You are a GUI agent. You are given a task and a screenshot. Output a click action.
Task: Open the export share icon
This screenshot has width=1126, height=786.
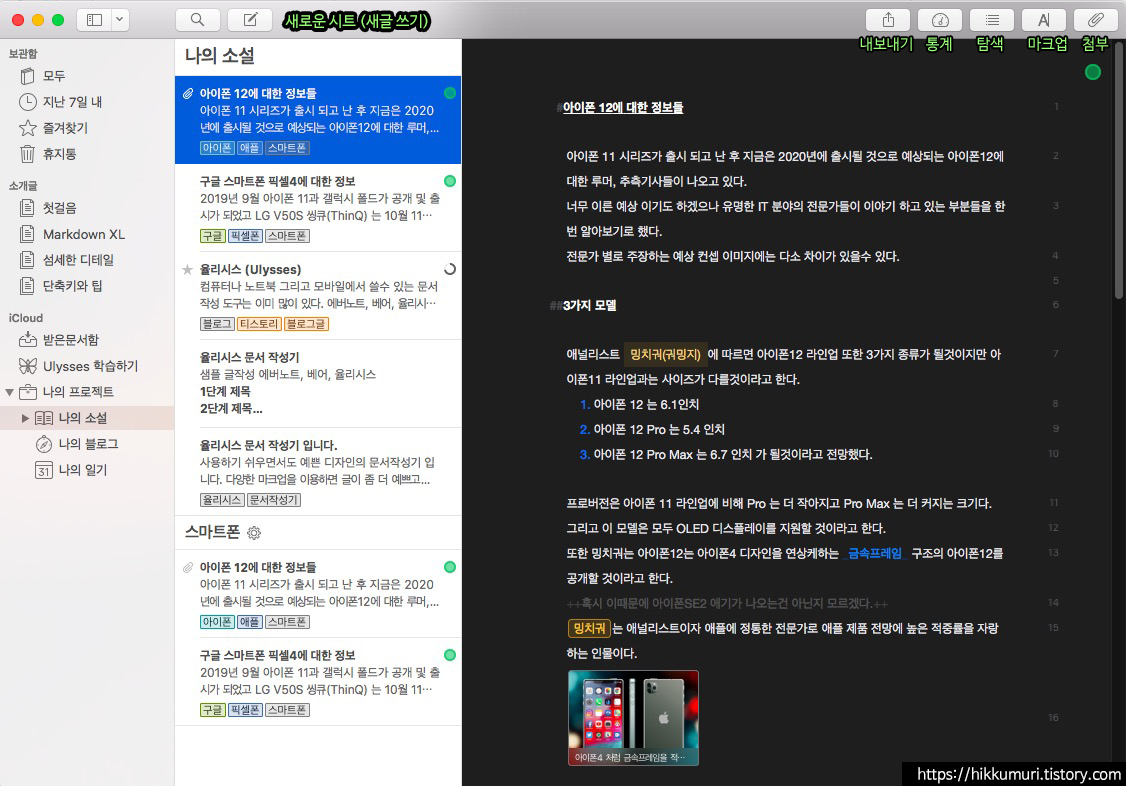(x=888, y=20)
